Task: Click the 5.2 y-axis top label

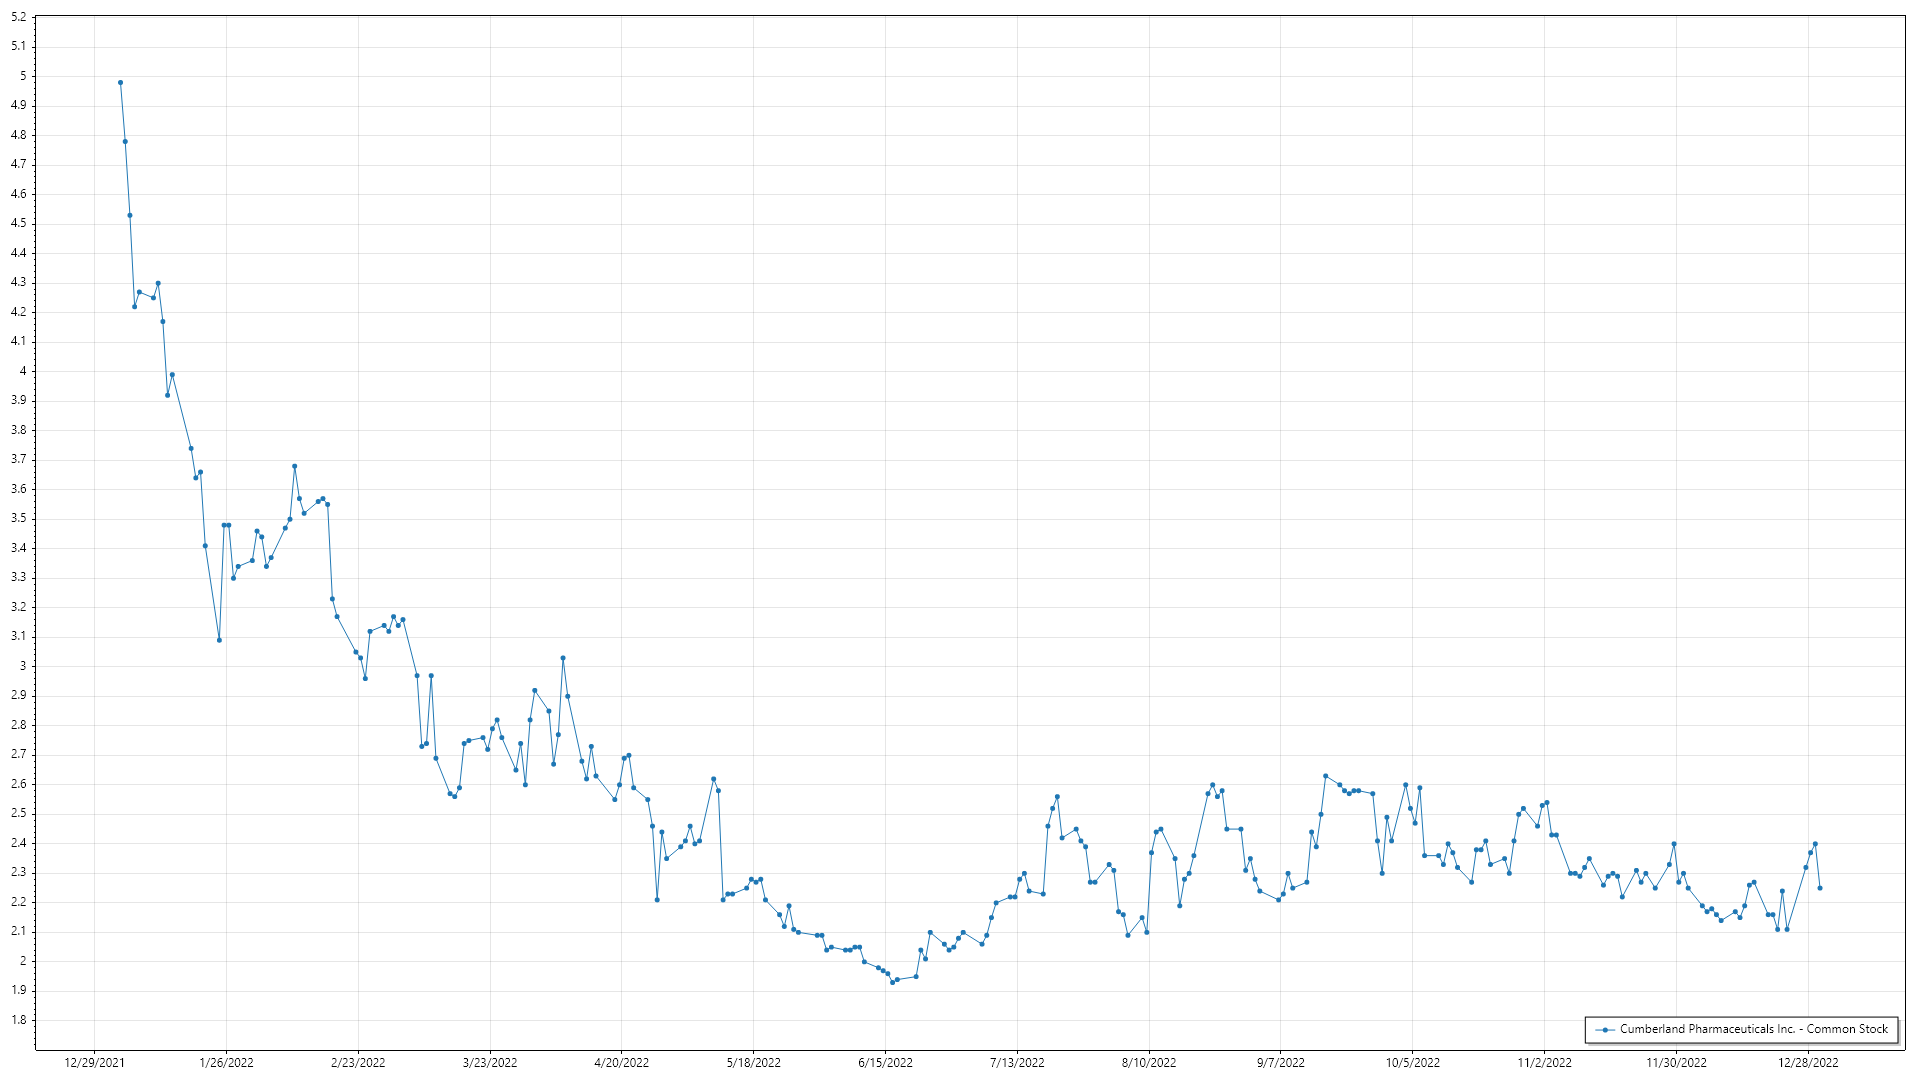Action: click(19, 18)
